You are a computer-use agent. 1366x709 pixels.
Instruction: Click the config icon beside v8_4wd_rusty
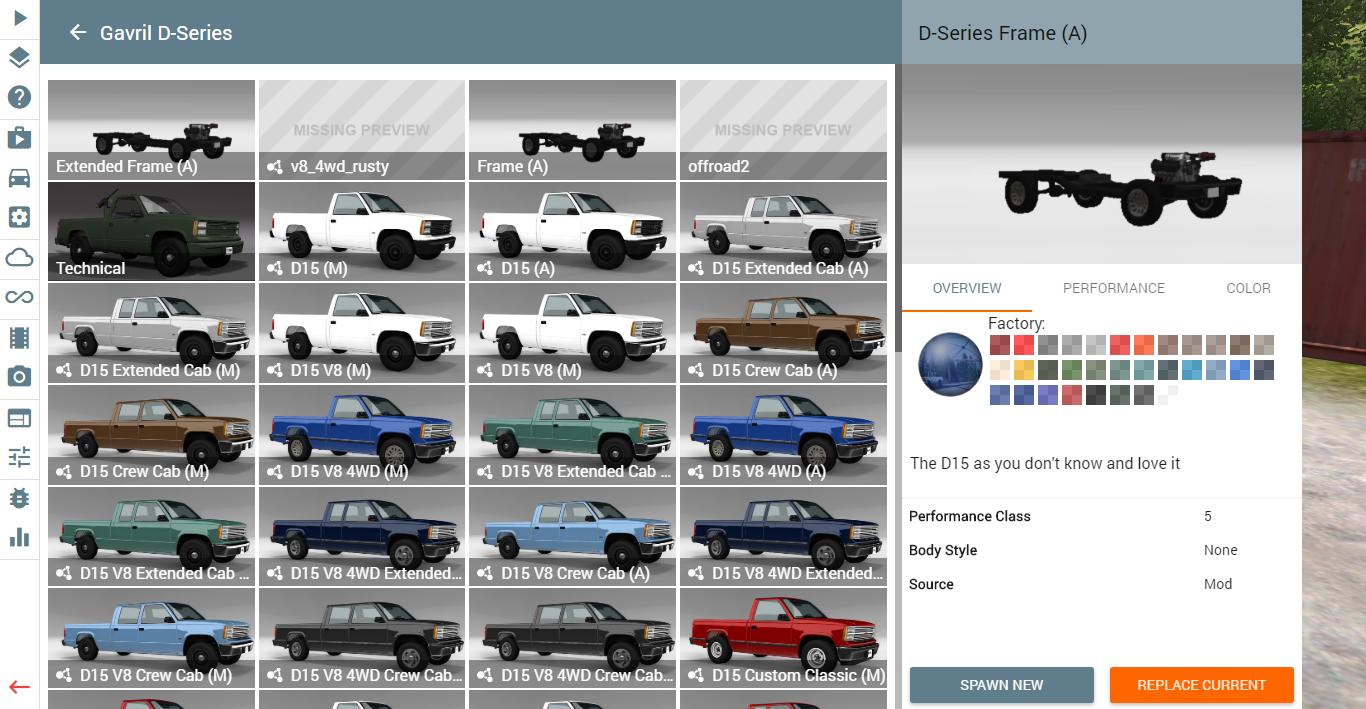point(274,167)
